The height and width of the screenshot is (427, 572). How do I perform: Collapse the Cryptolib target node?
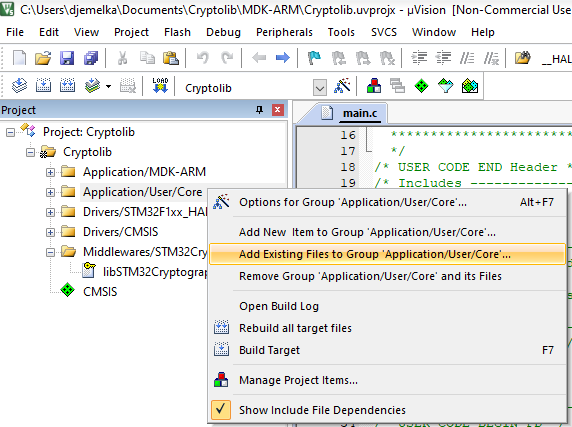point(31,152)
